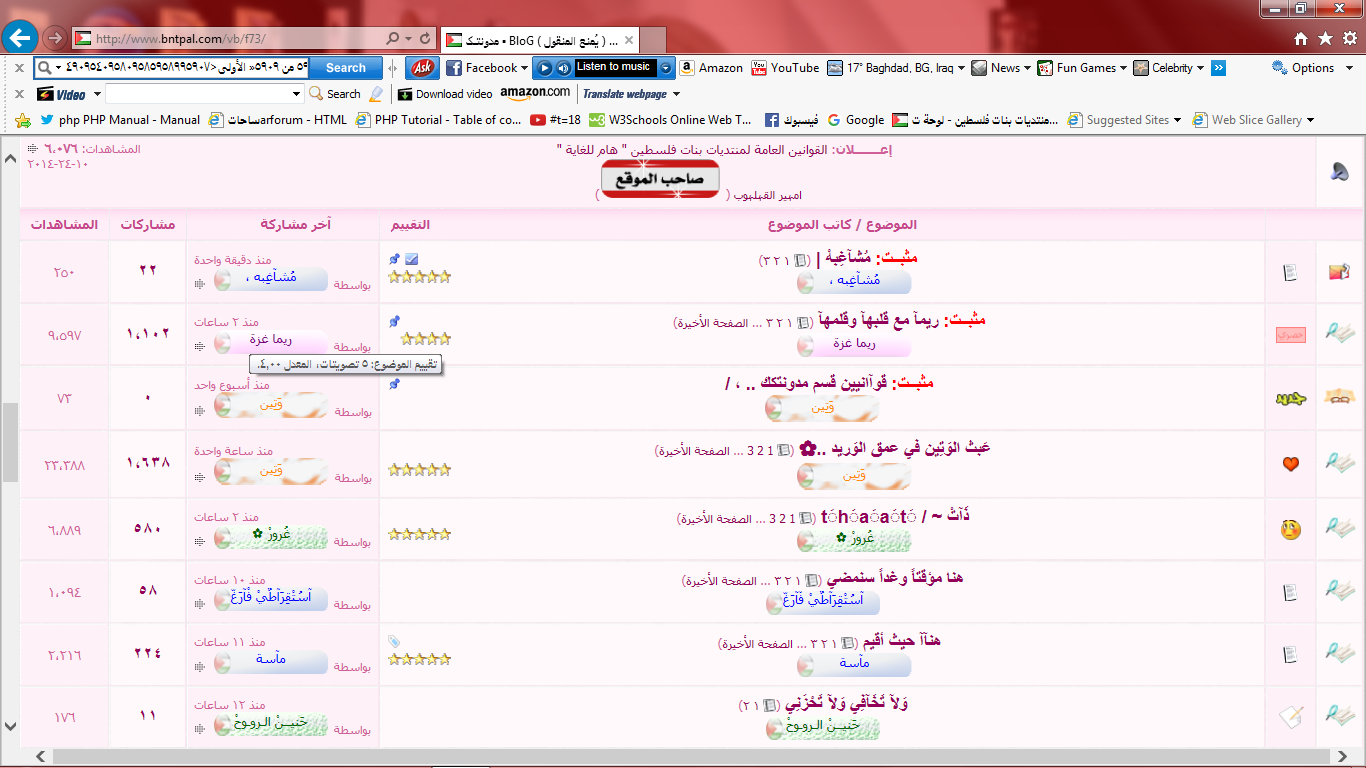Play music with the toolbar play button
This screenshot has width=1366, height=768.
tap(544, 68)
